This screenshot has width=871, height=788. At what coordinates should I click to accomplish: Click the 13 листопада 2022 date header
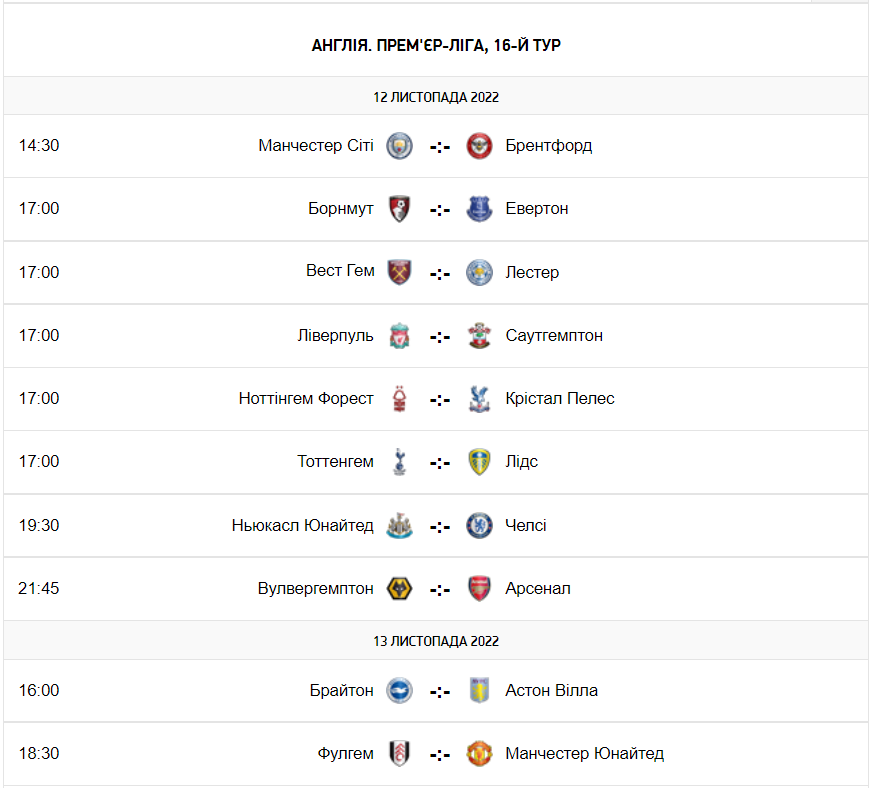click(436, 640)
